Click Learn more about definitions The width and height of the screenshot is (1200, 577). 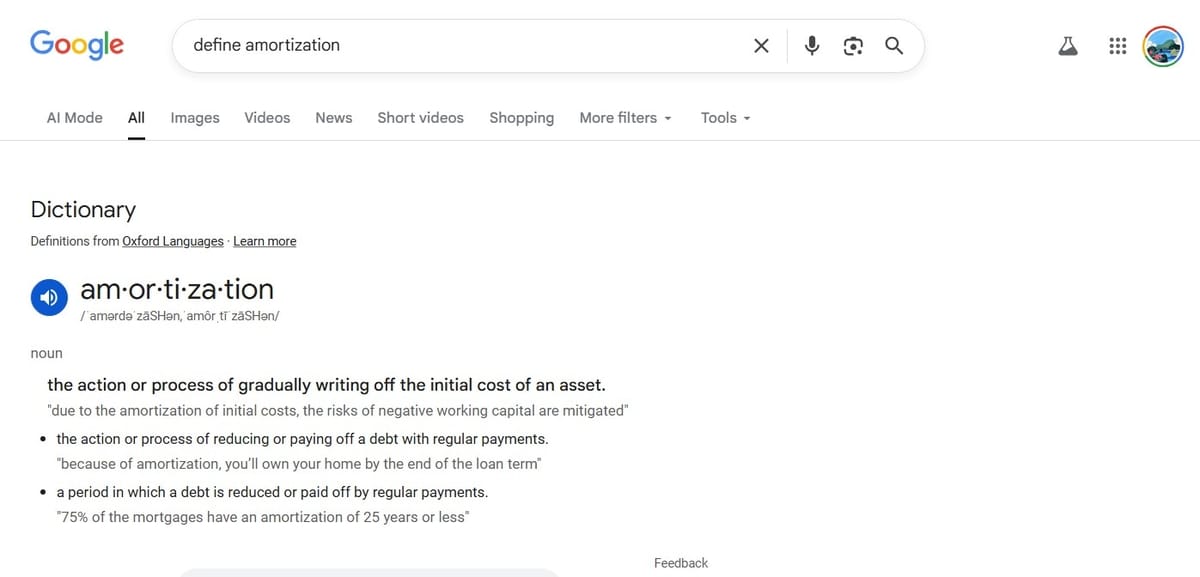click(x=264, y=240)
